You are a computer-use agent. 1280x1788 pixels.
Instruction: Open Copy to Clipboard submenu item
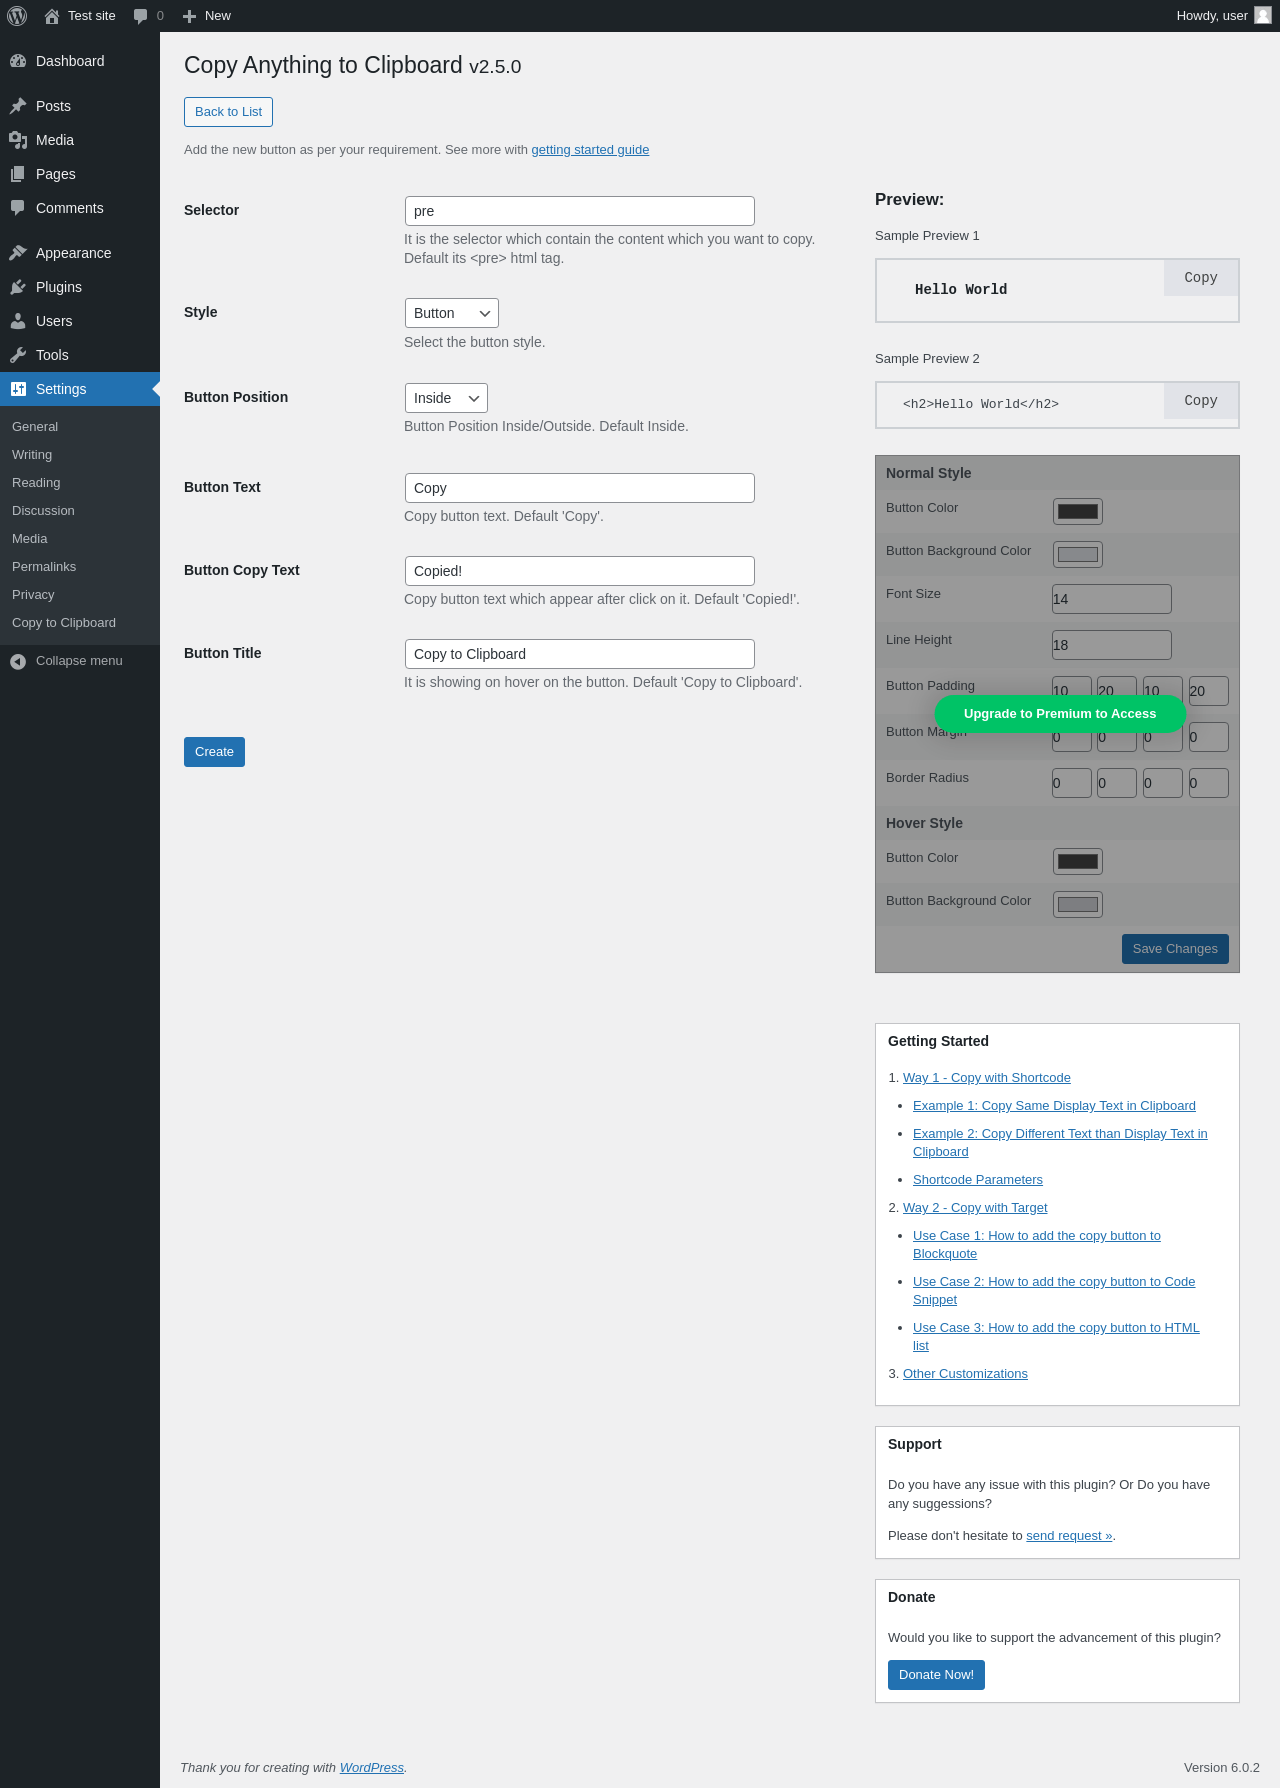(64, 622)
